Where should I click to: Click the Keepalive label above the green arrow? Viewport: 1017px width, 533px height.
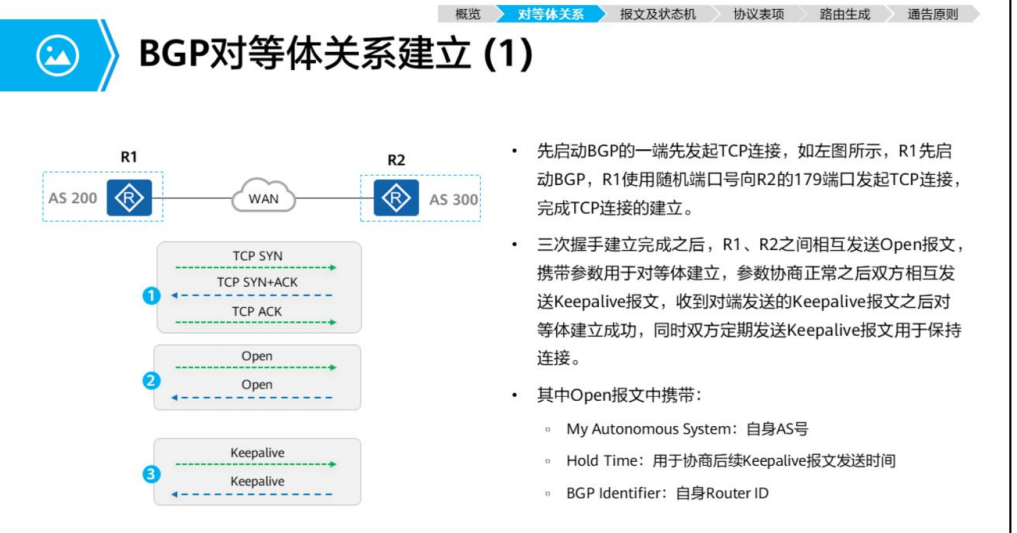click(x=257, y=453)
